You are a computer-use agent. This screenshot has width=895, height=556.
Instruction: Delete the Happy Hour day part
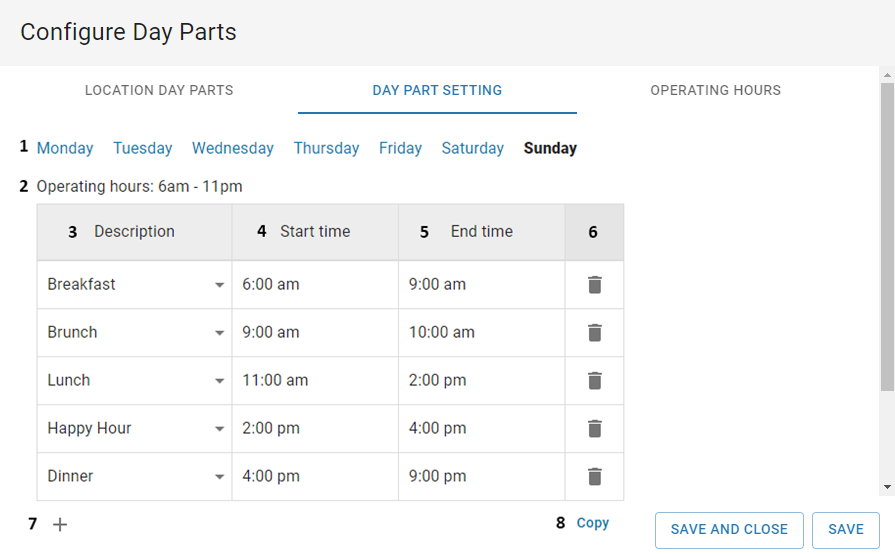coord(594,429)
